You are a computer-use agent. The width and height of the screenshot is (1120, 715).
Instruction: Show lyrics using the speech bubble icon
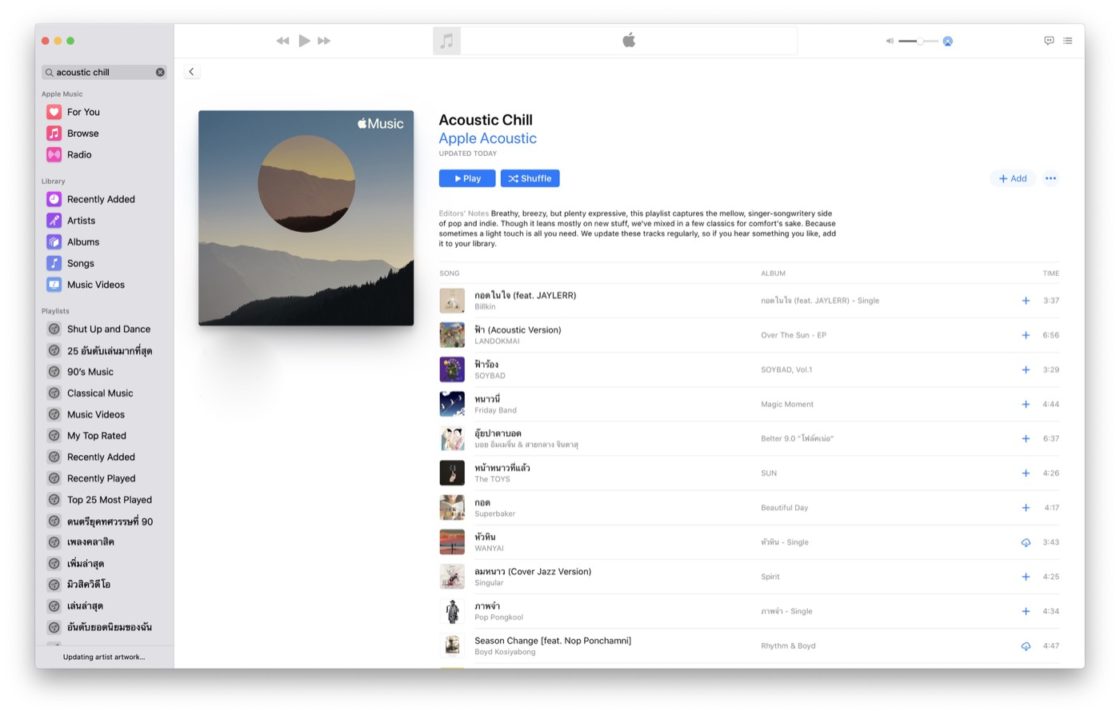(1049, 41)
